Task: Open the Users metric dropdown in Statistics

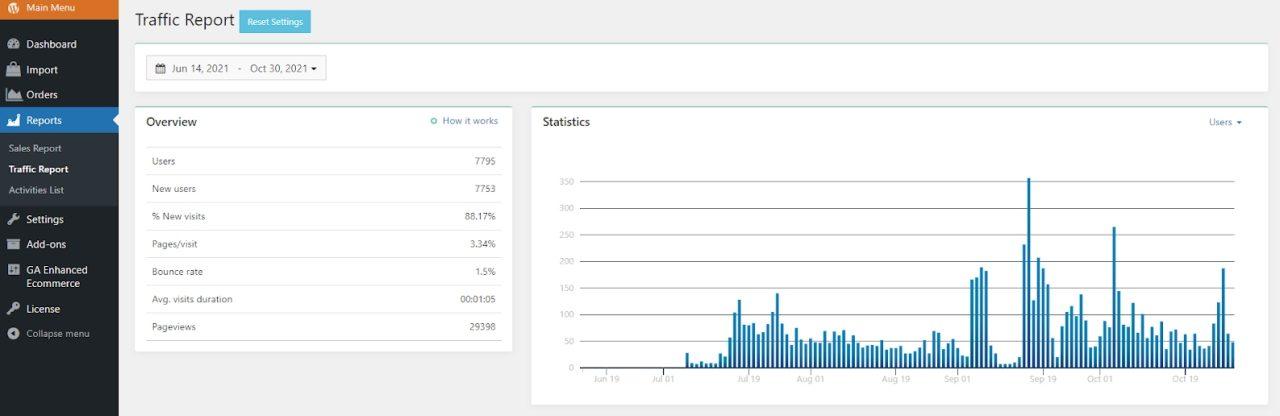Action: tap(1225, 122)
